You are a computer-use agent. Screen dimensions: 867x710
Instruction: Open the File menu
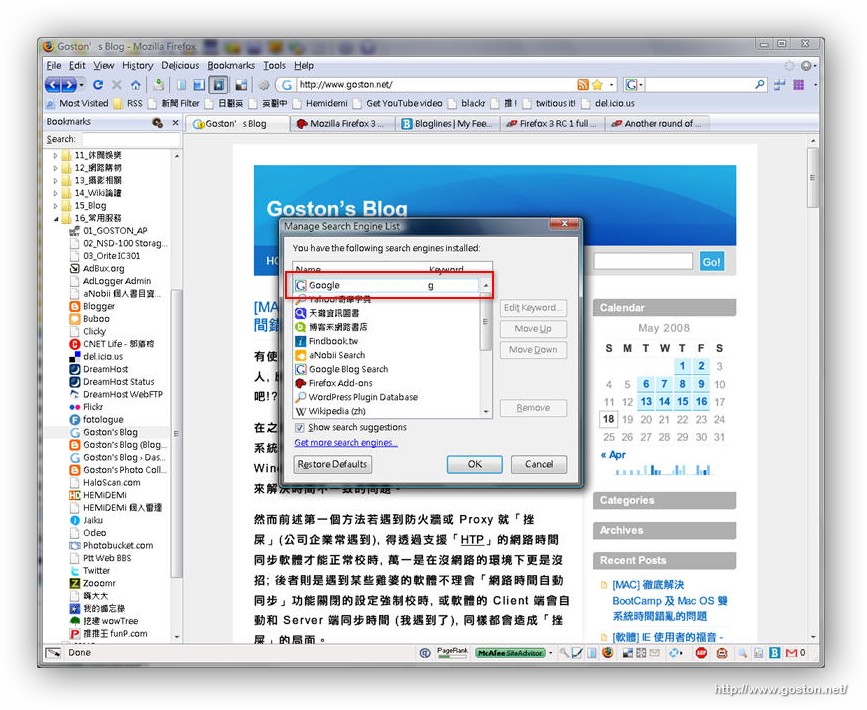54,65
